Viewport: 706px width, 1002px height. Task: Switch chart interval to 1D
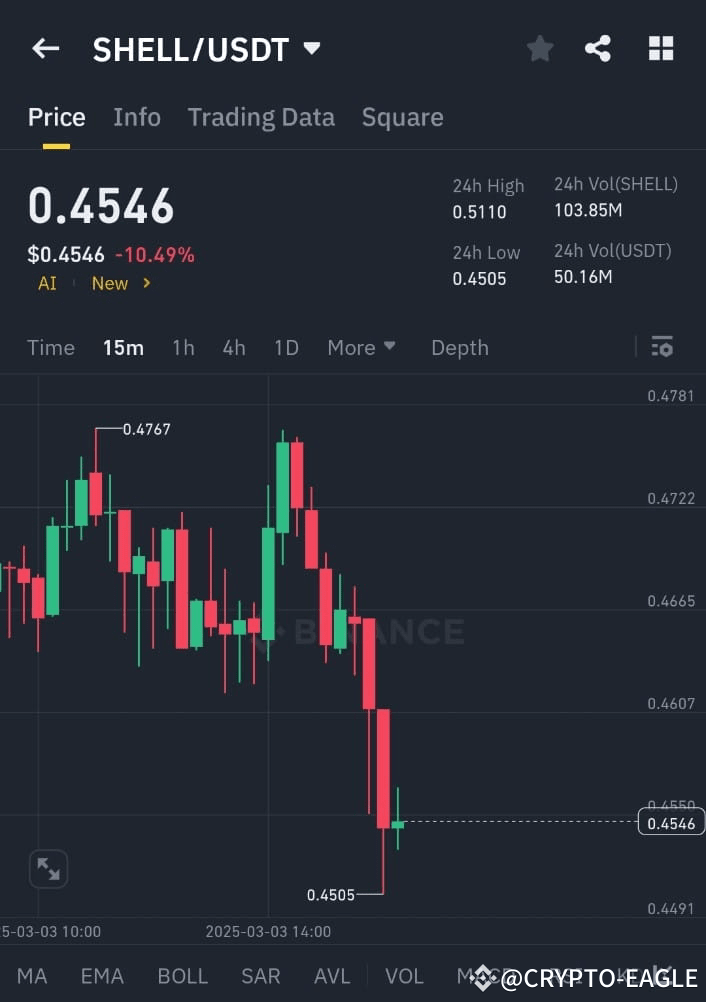pyautogui.click(x=286, y=347)
